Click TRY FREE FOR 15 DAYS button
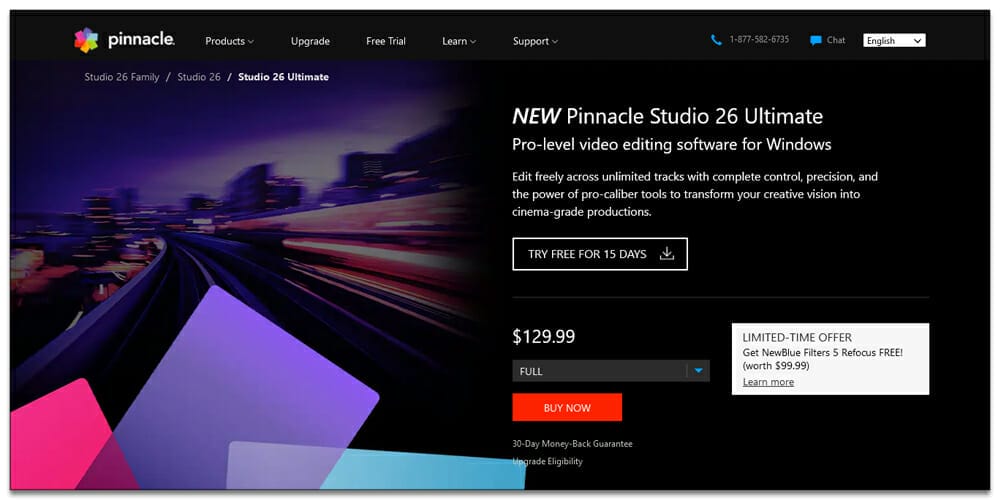 [x=599, y=254]
